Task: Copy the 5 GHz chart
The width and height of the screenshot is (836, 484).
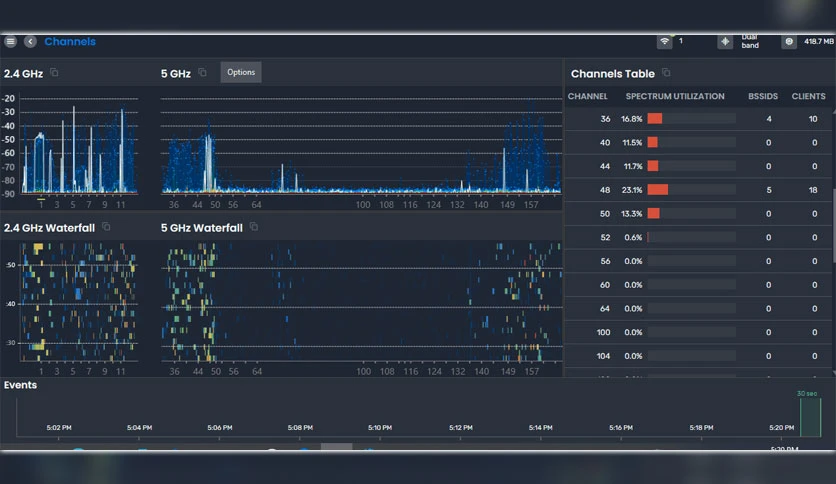Action: 202,72
